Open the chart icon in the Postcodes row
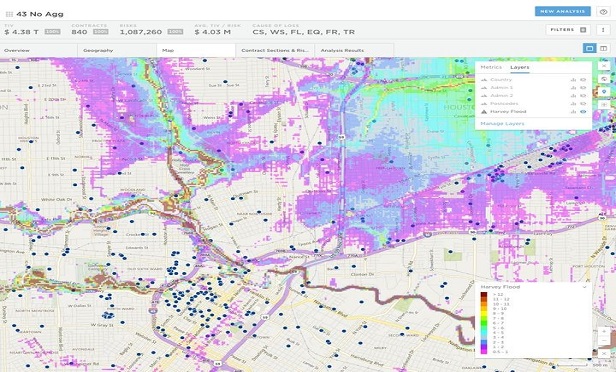 [574, 104]
